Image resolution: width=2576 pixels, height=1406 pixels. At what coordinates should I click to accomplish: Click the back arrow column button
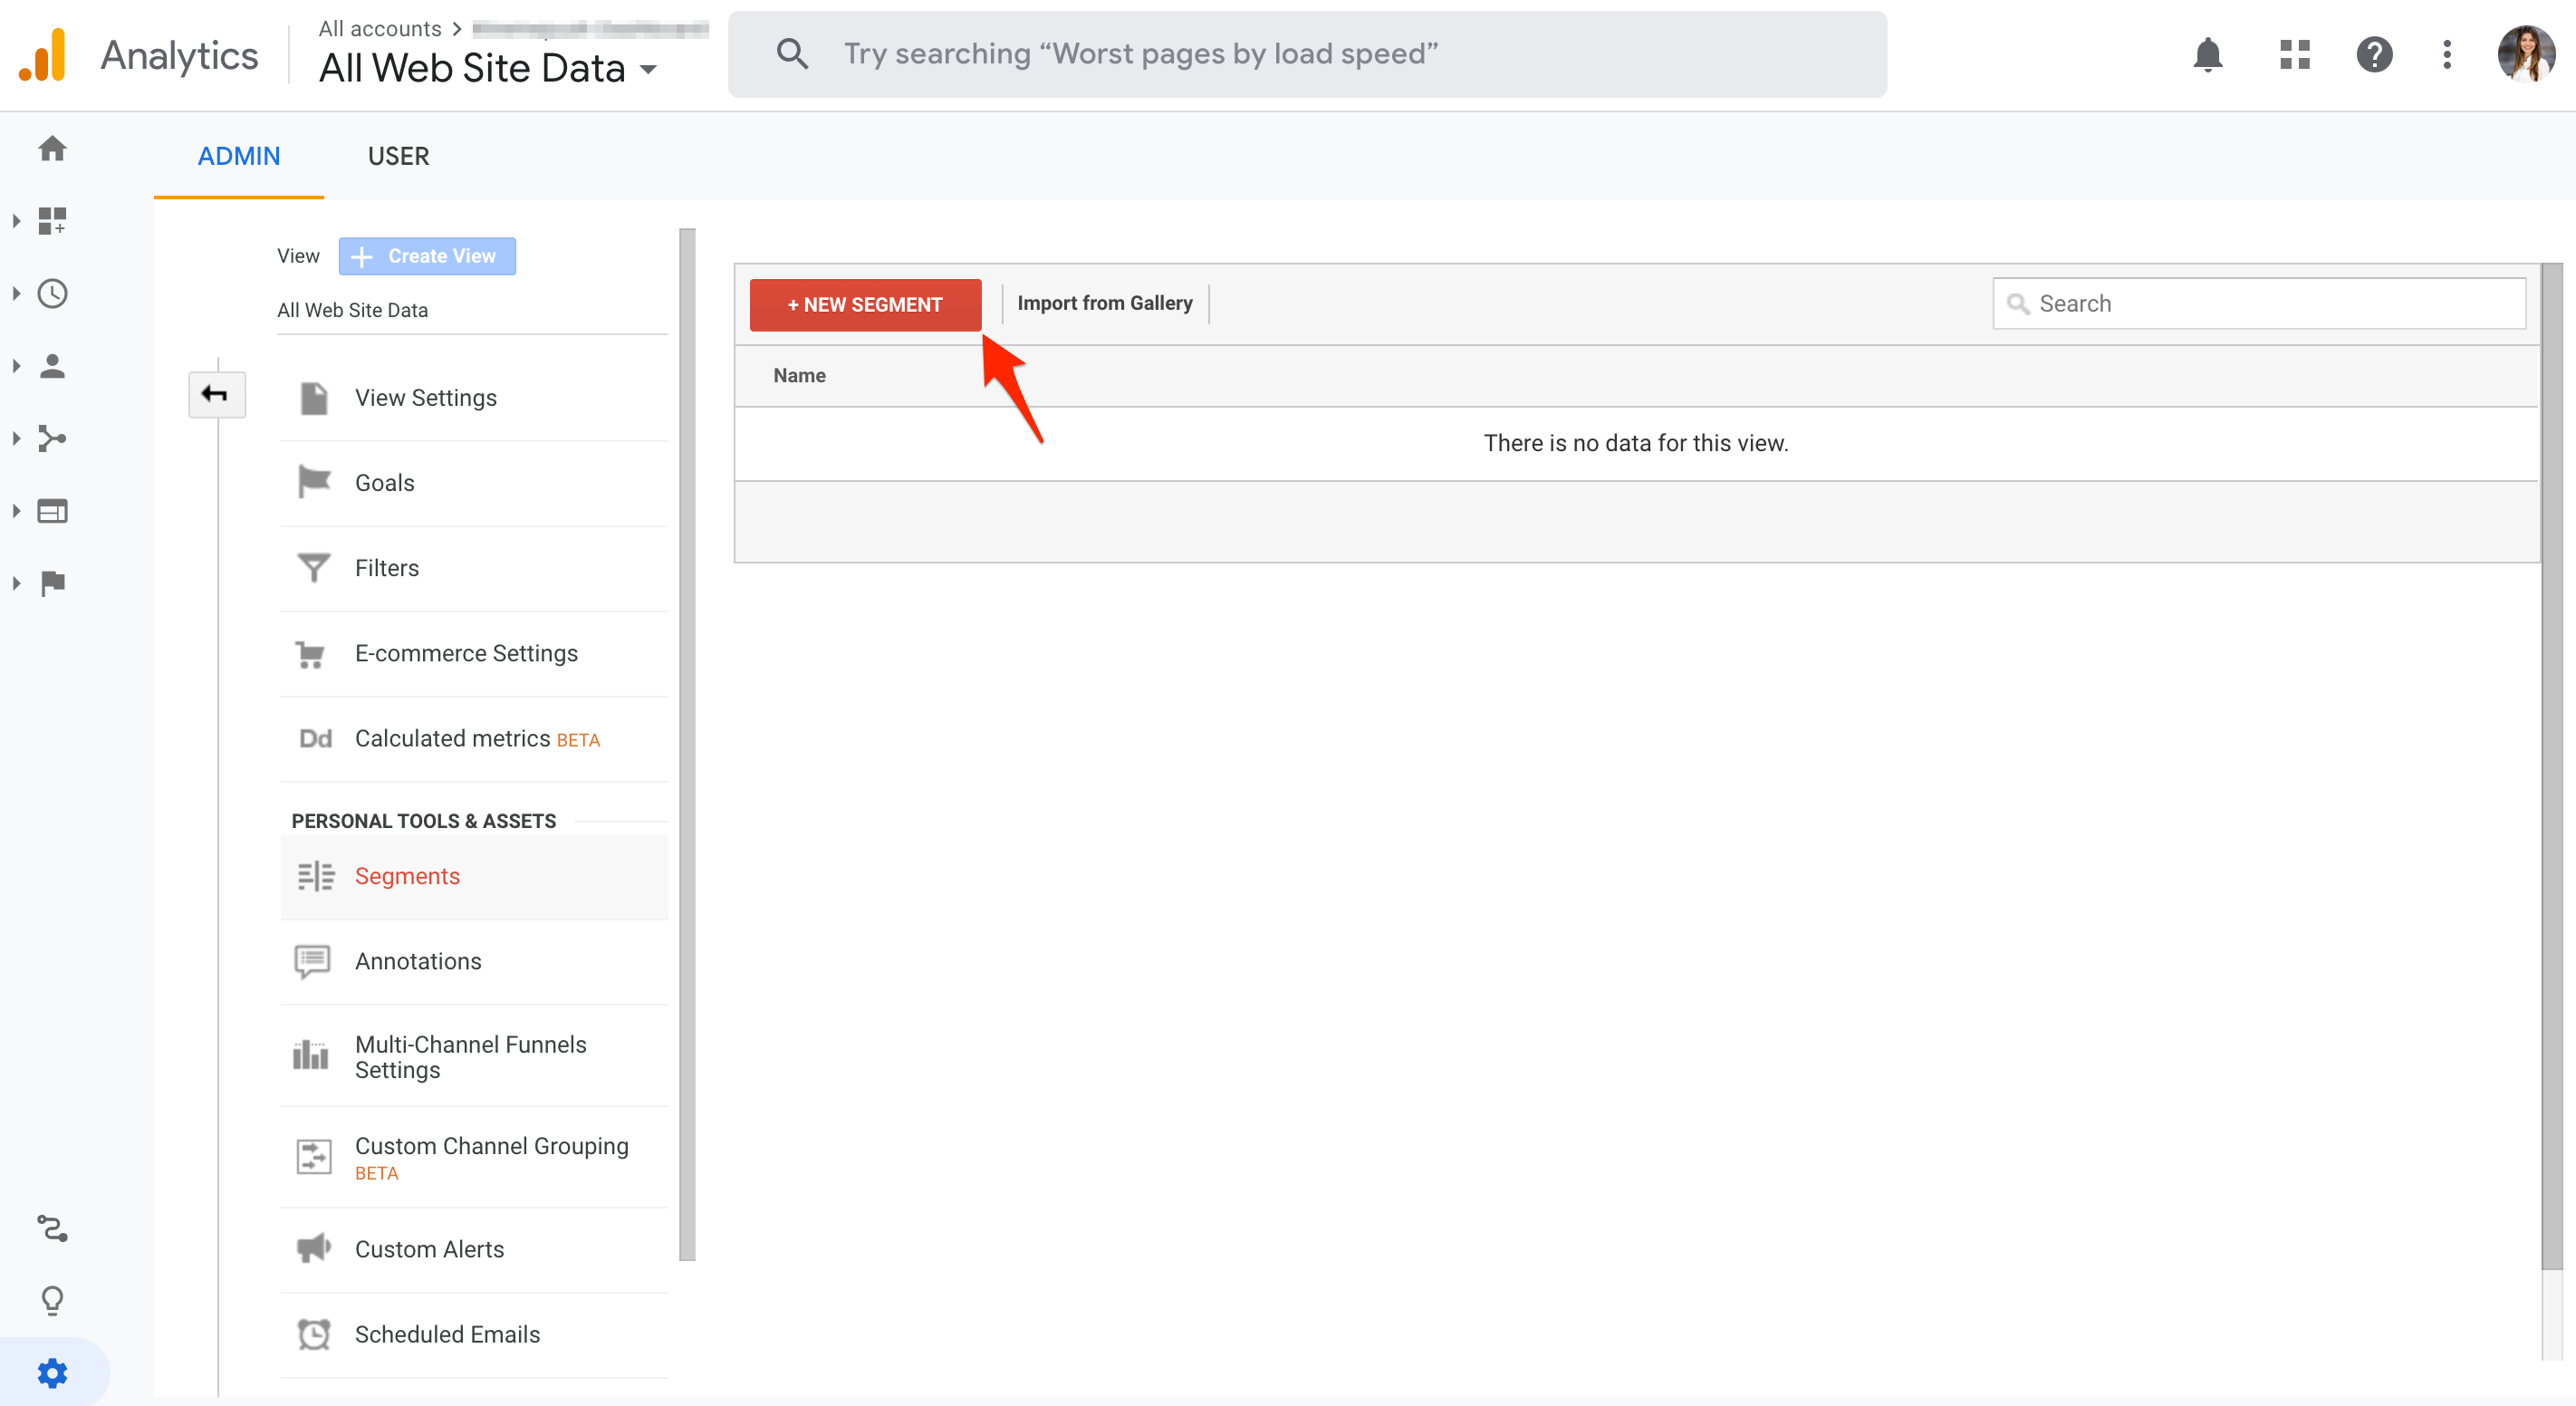pyautogui.click(x=216, y=394)
